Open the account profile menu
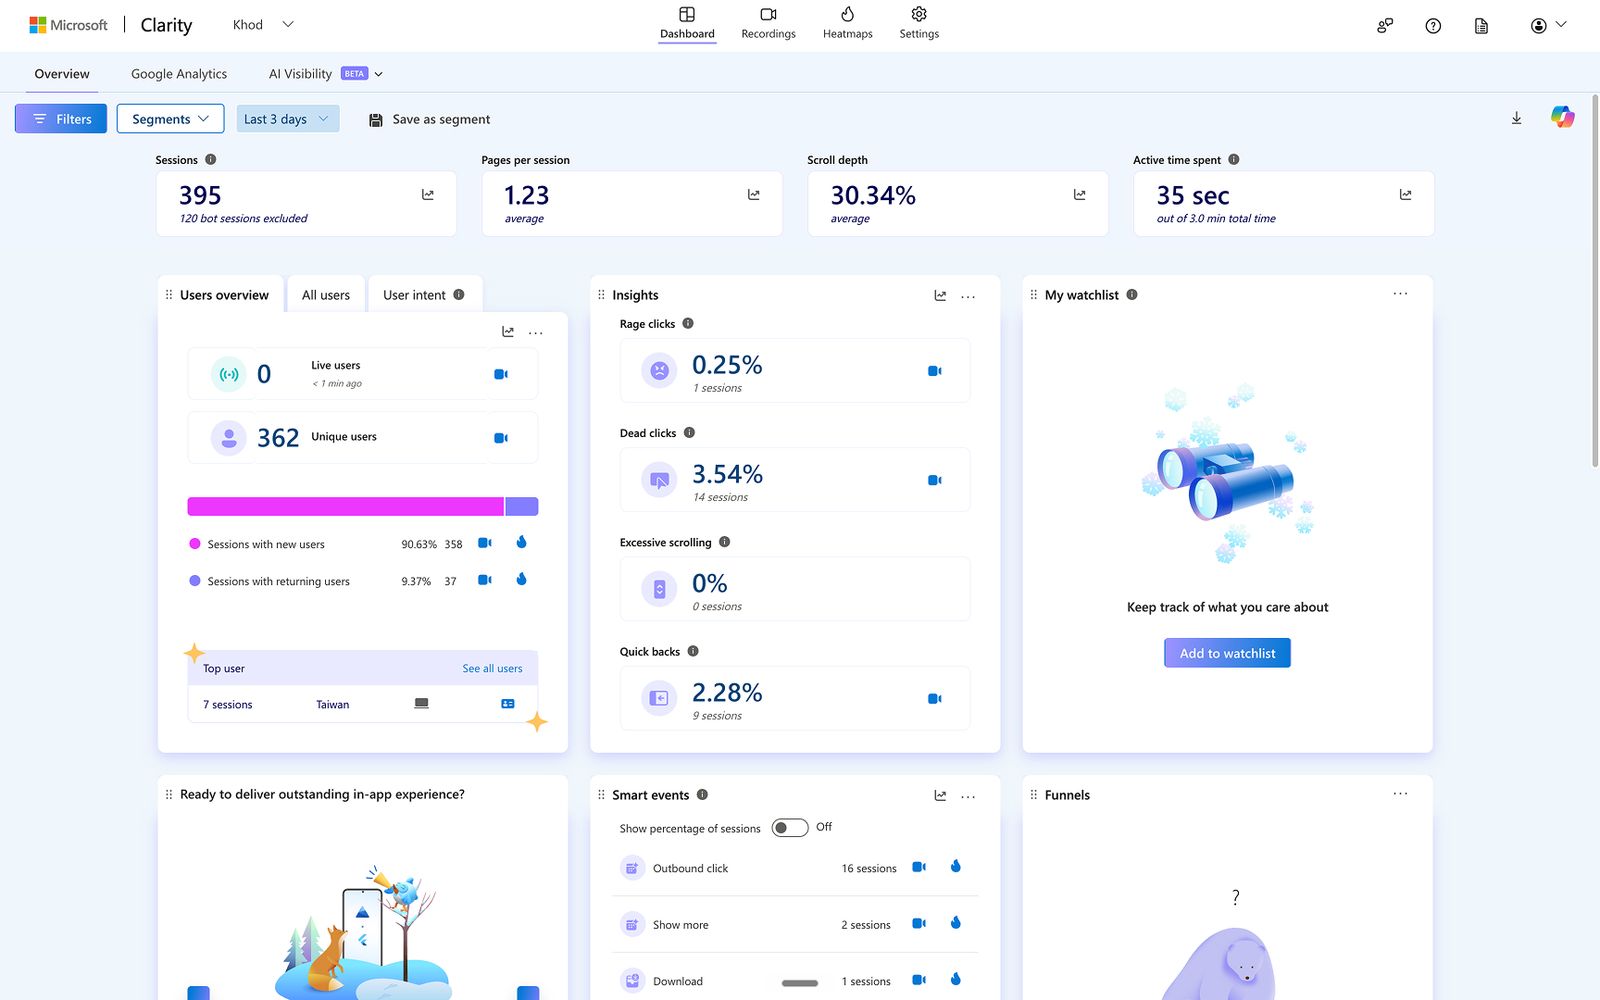Image resolution: width=1600 pixels, height=1000 pixels. coord(1548,26)
